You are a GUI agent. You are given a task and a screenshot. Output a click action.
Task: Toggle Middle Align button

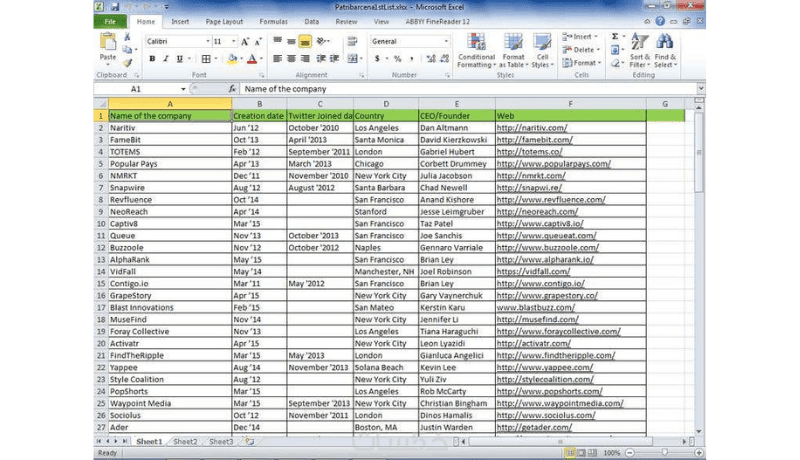click(291, 41)
